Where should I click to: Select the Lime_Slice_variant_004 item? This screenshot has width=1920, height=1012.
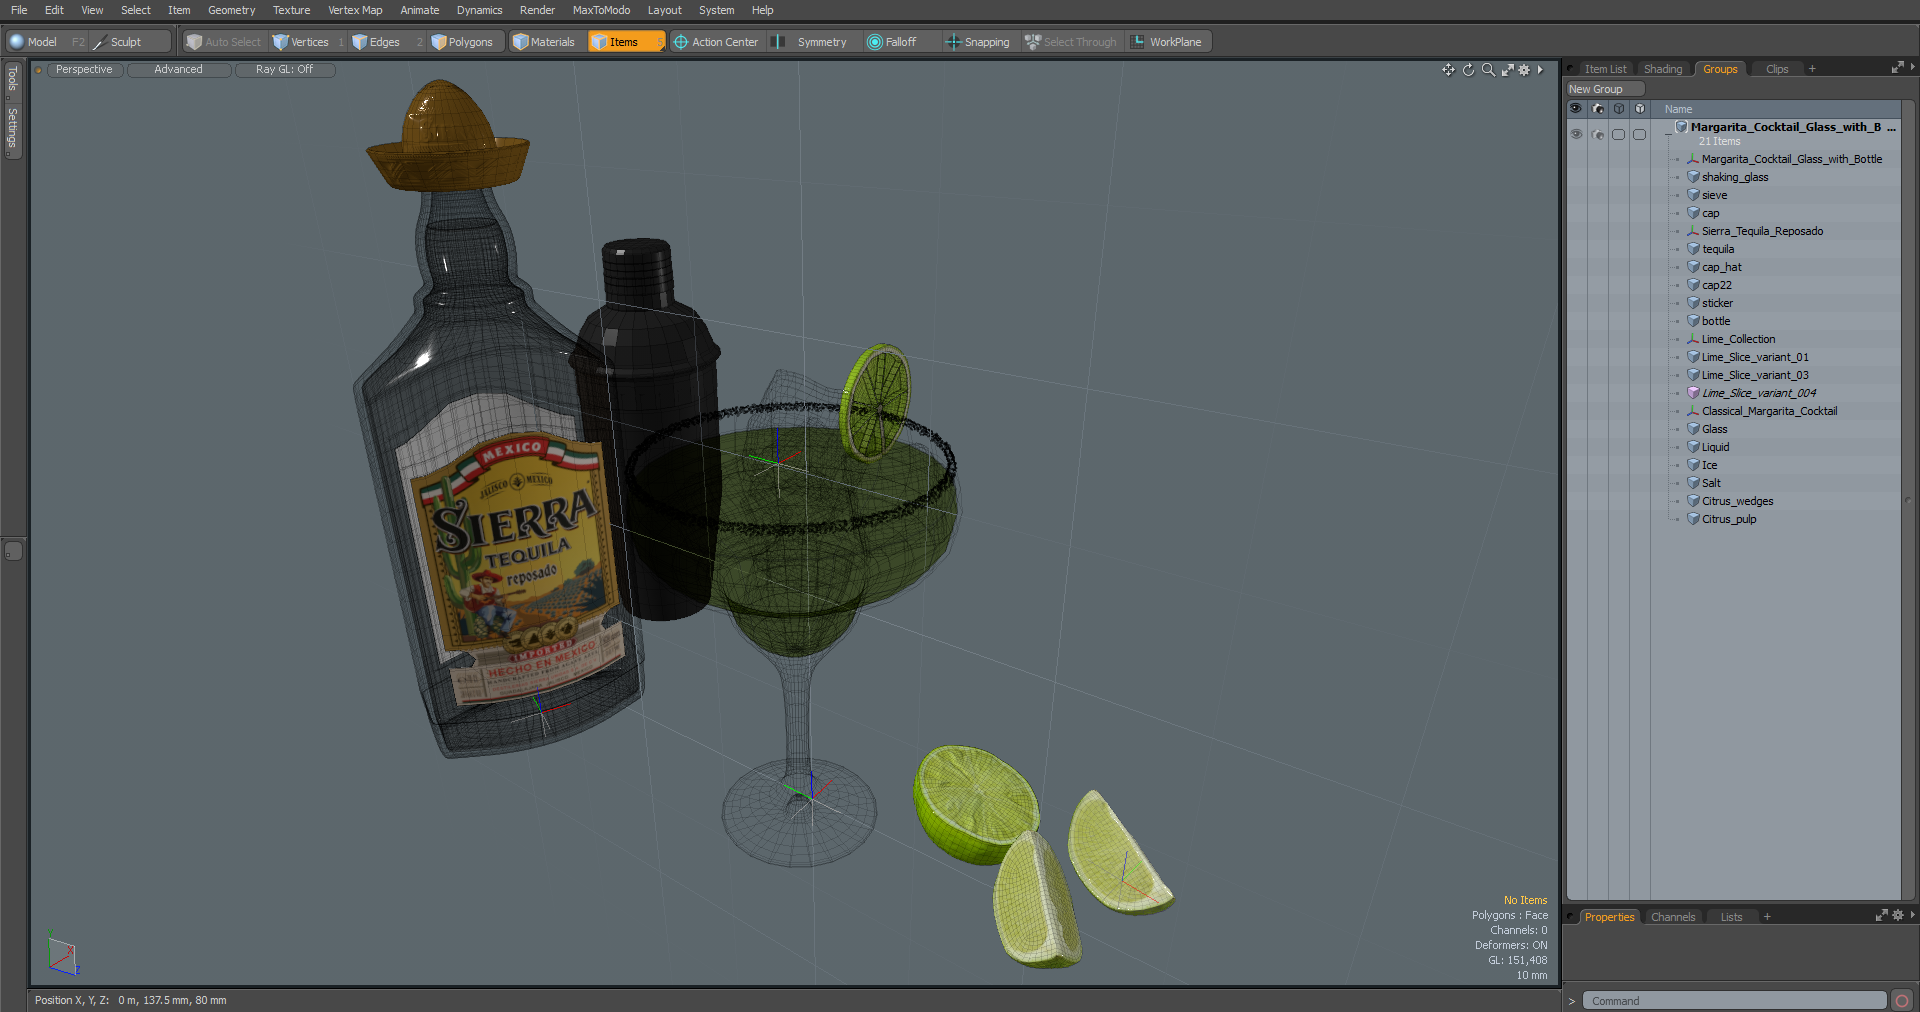point(1758,393)
